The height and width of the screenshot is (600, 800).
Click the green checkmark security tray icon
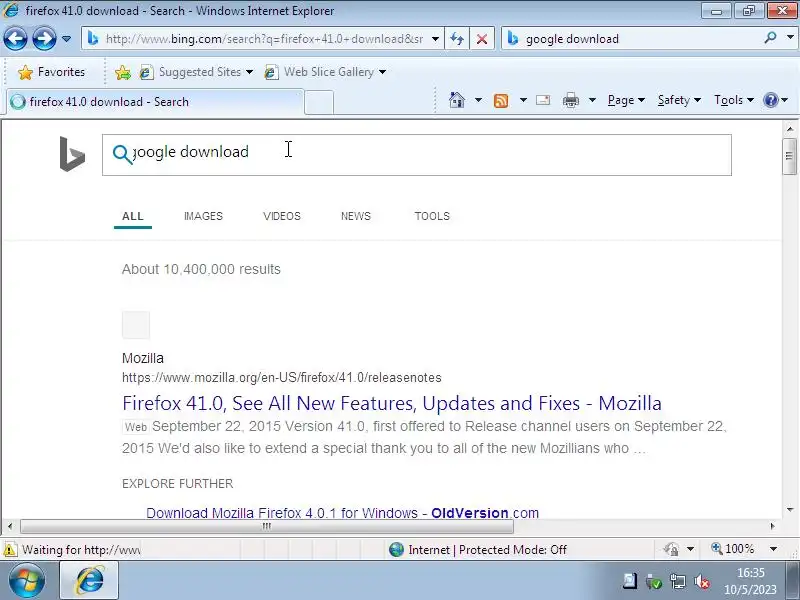654,582
